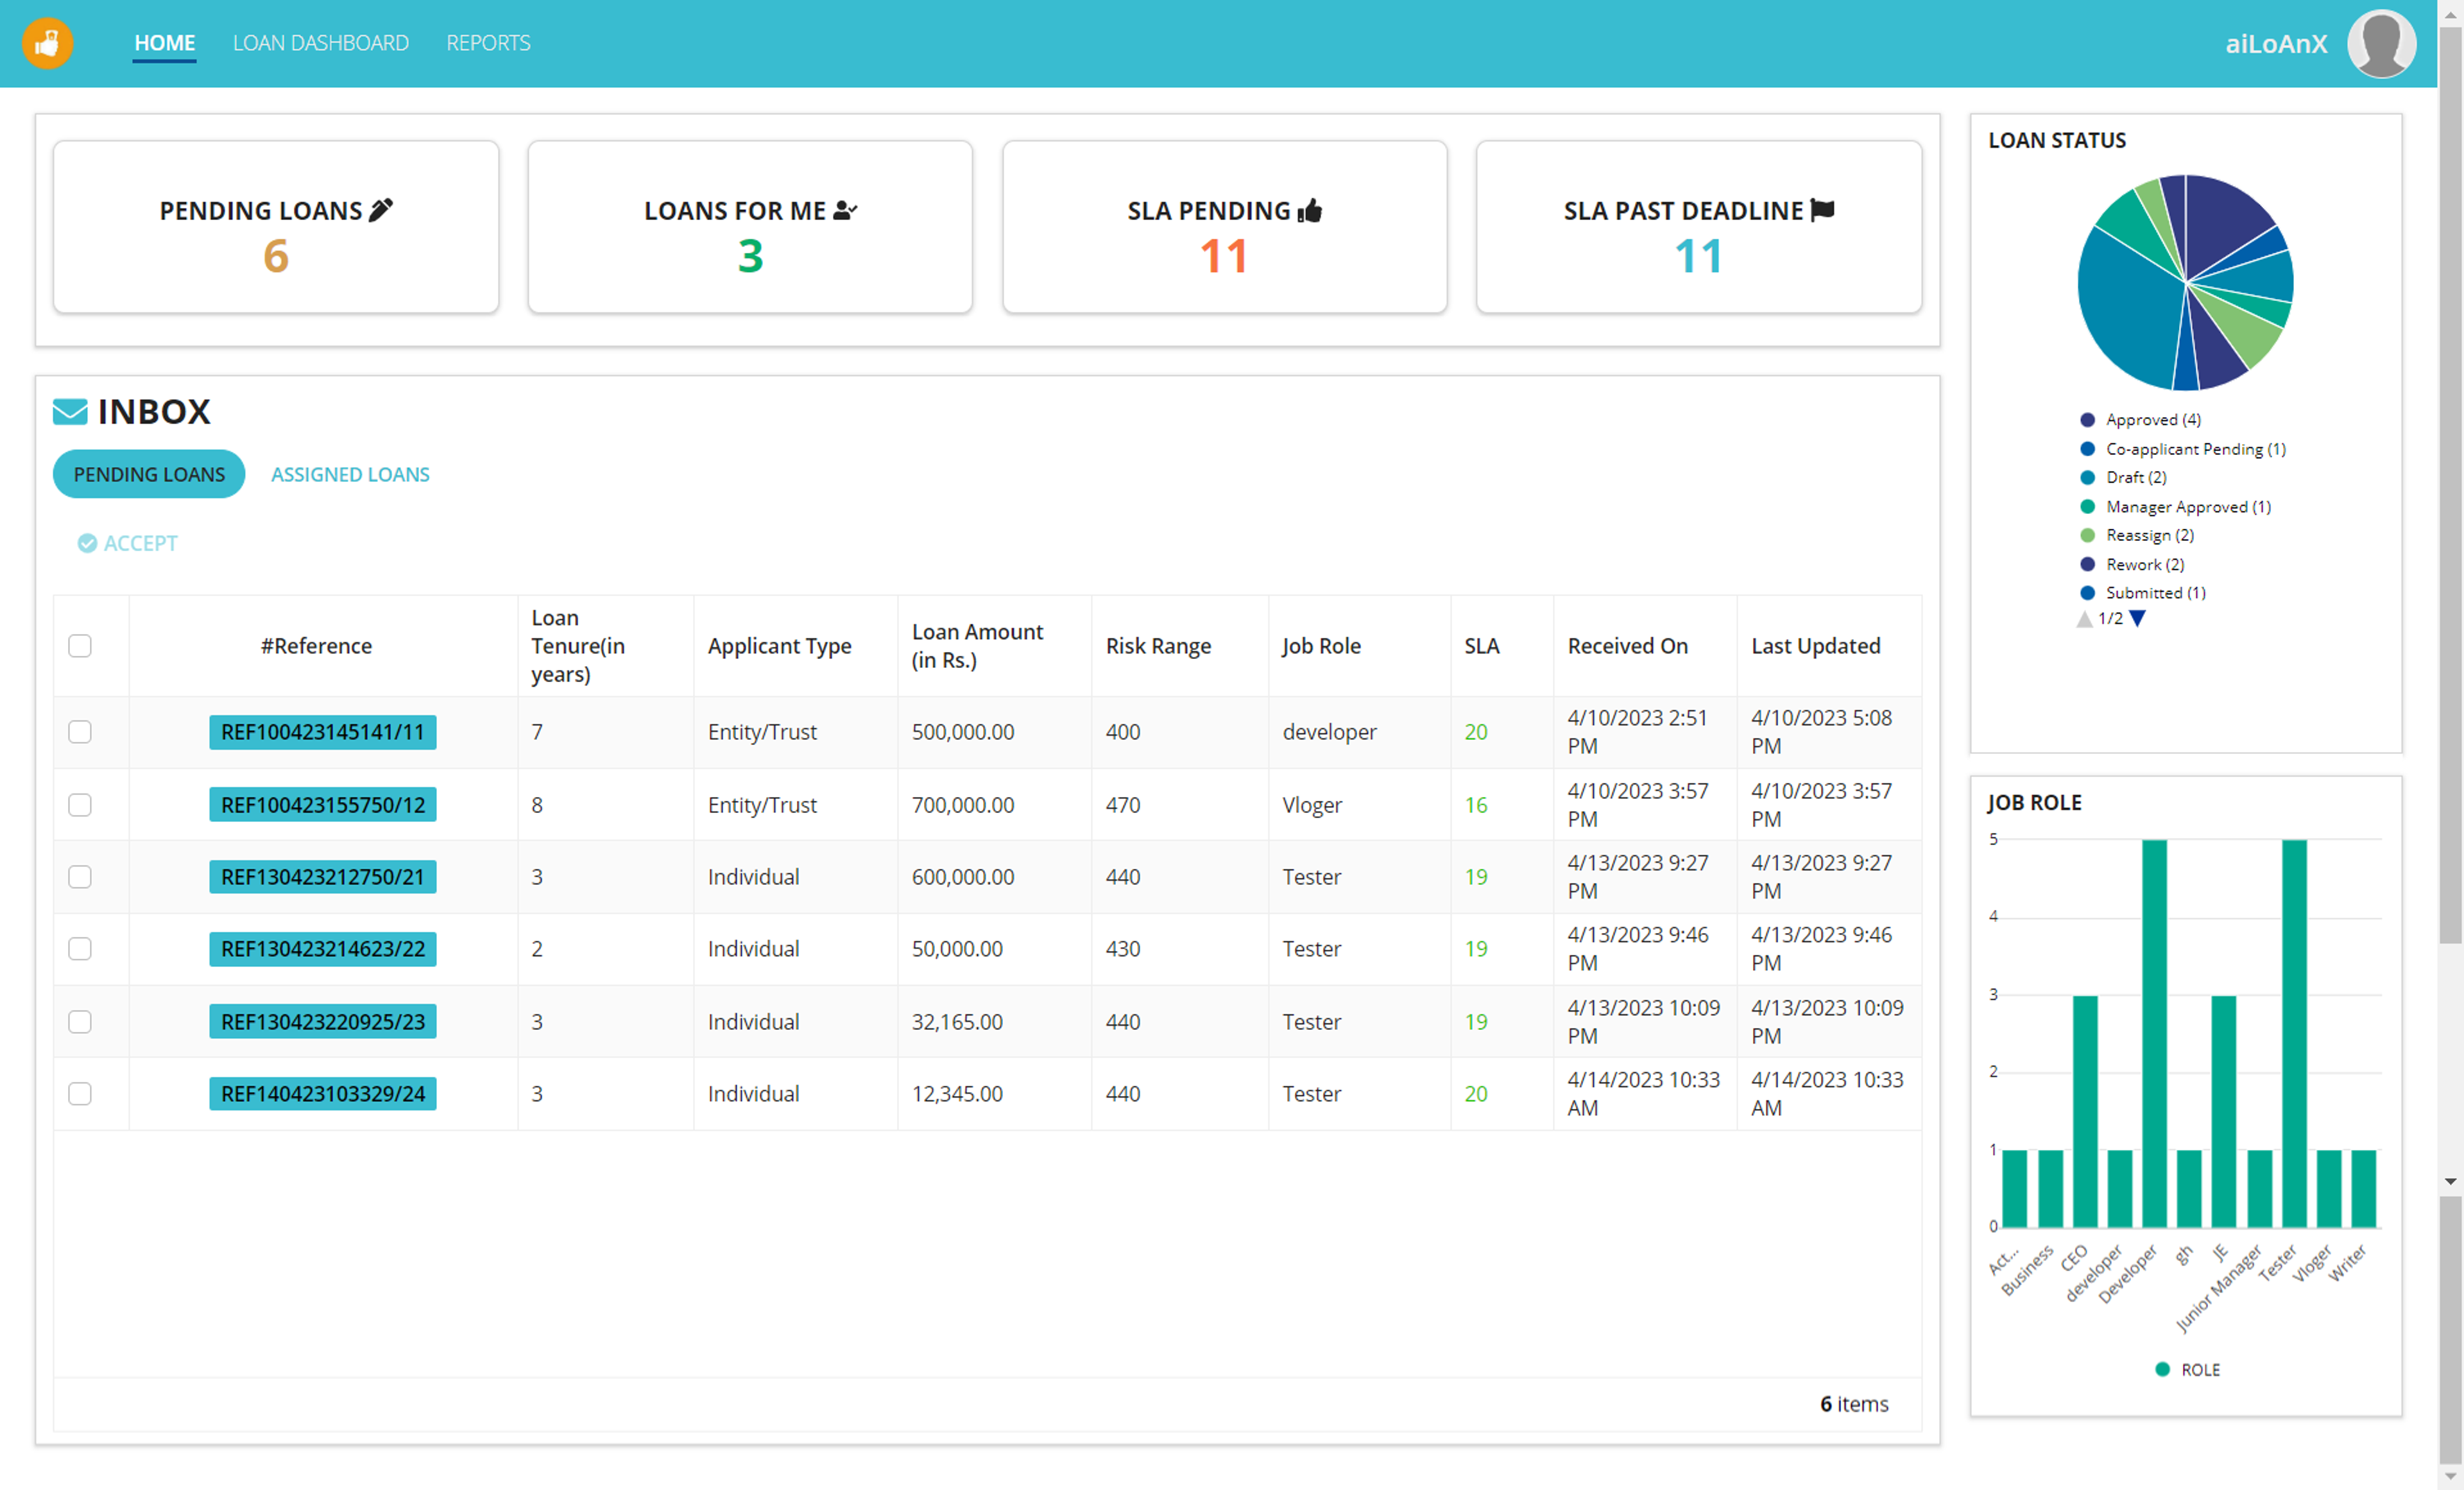Toggle the Draft (2) legend marker
Screen dimensions: 2464x1490
tap(2087, 477)
